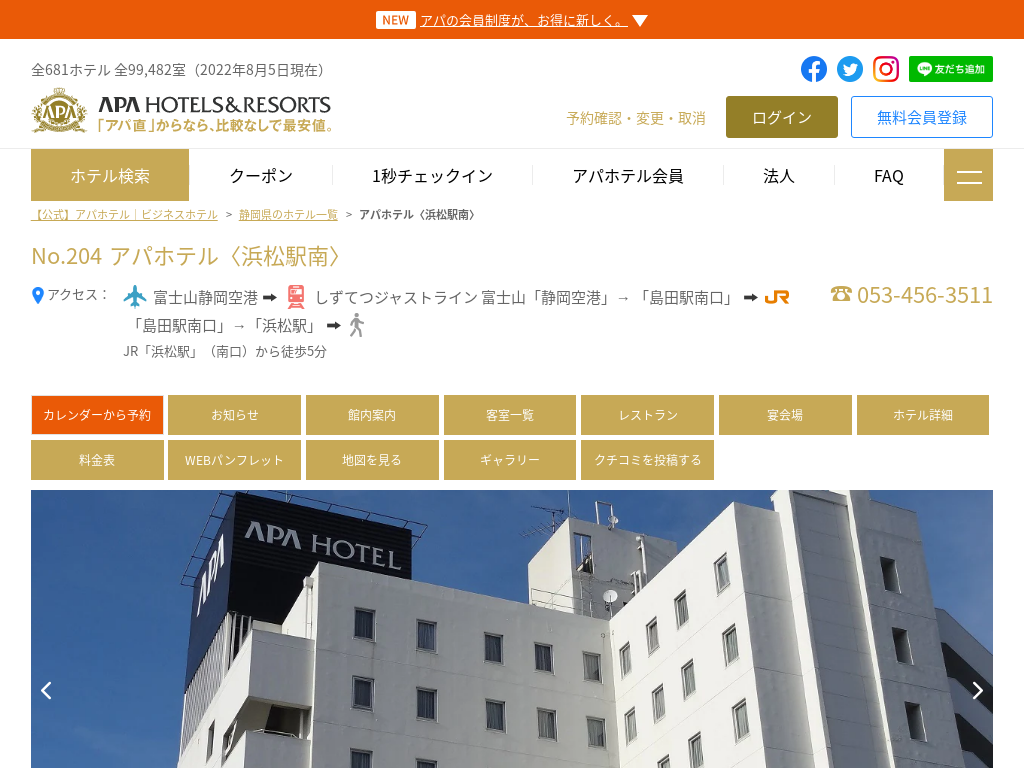Click 無料会員登録 button
This screenshot has height=768, width=1024.
pyautogui.click(x=921, y=117)
